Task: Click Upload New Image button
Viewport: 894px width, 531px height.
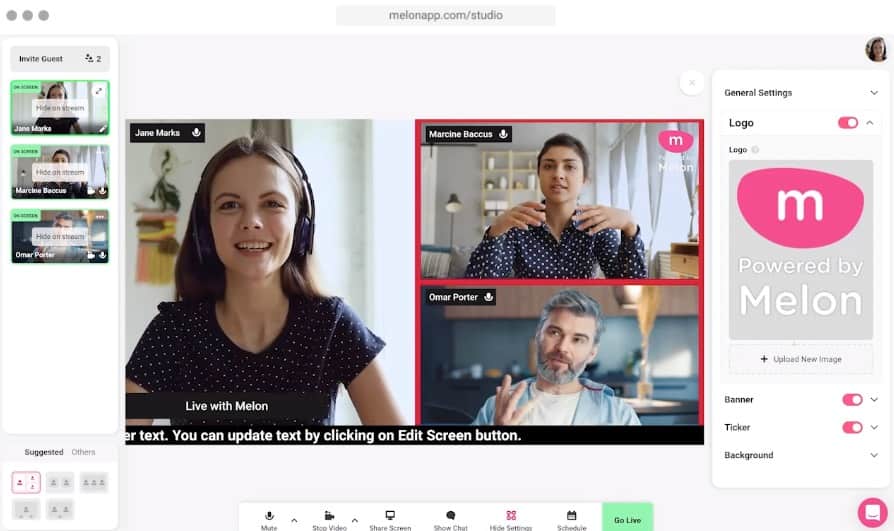Action: click(800, 359)
